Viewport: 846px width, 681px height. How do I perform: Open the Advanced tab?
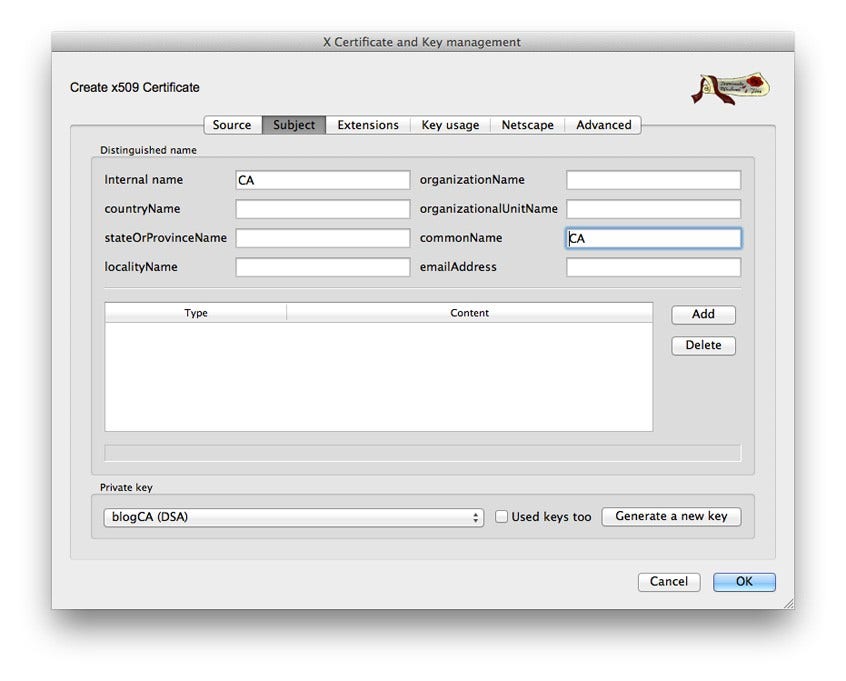603,125
